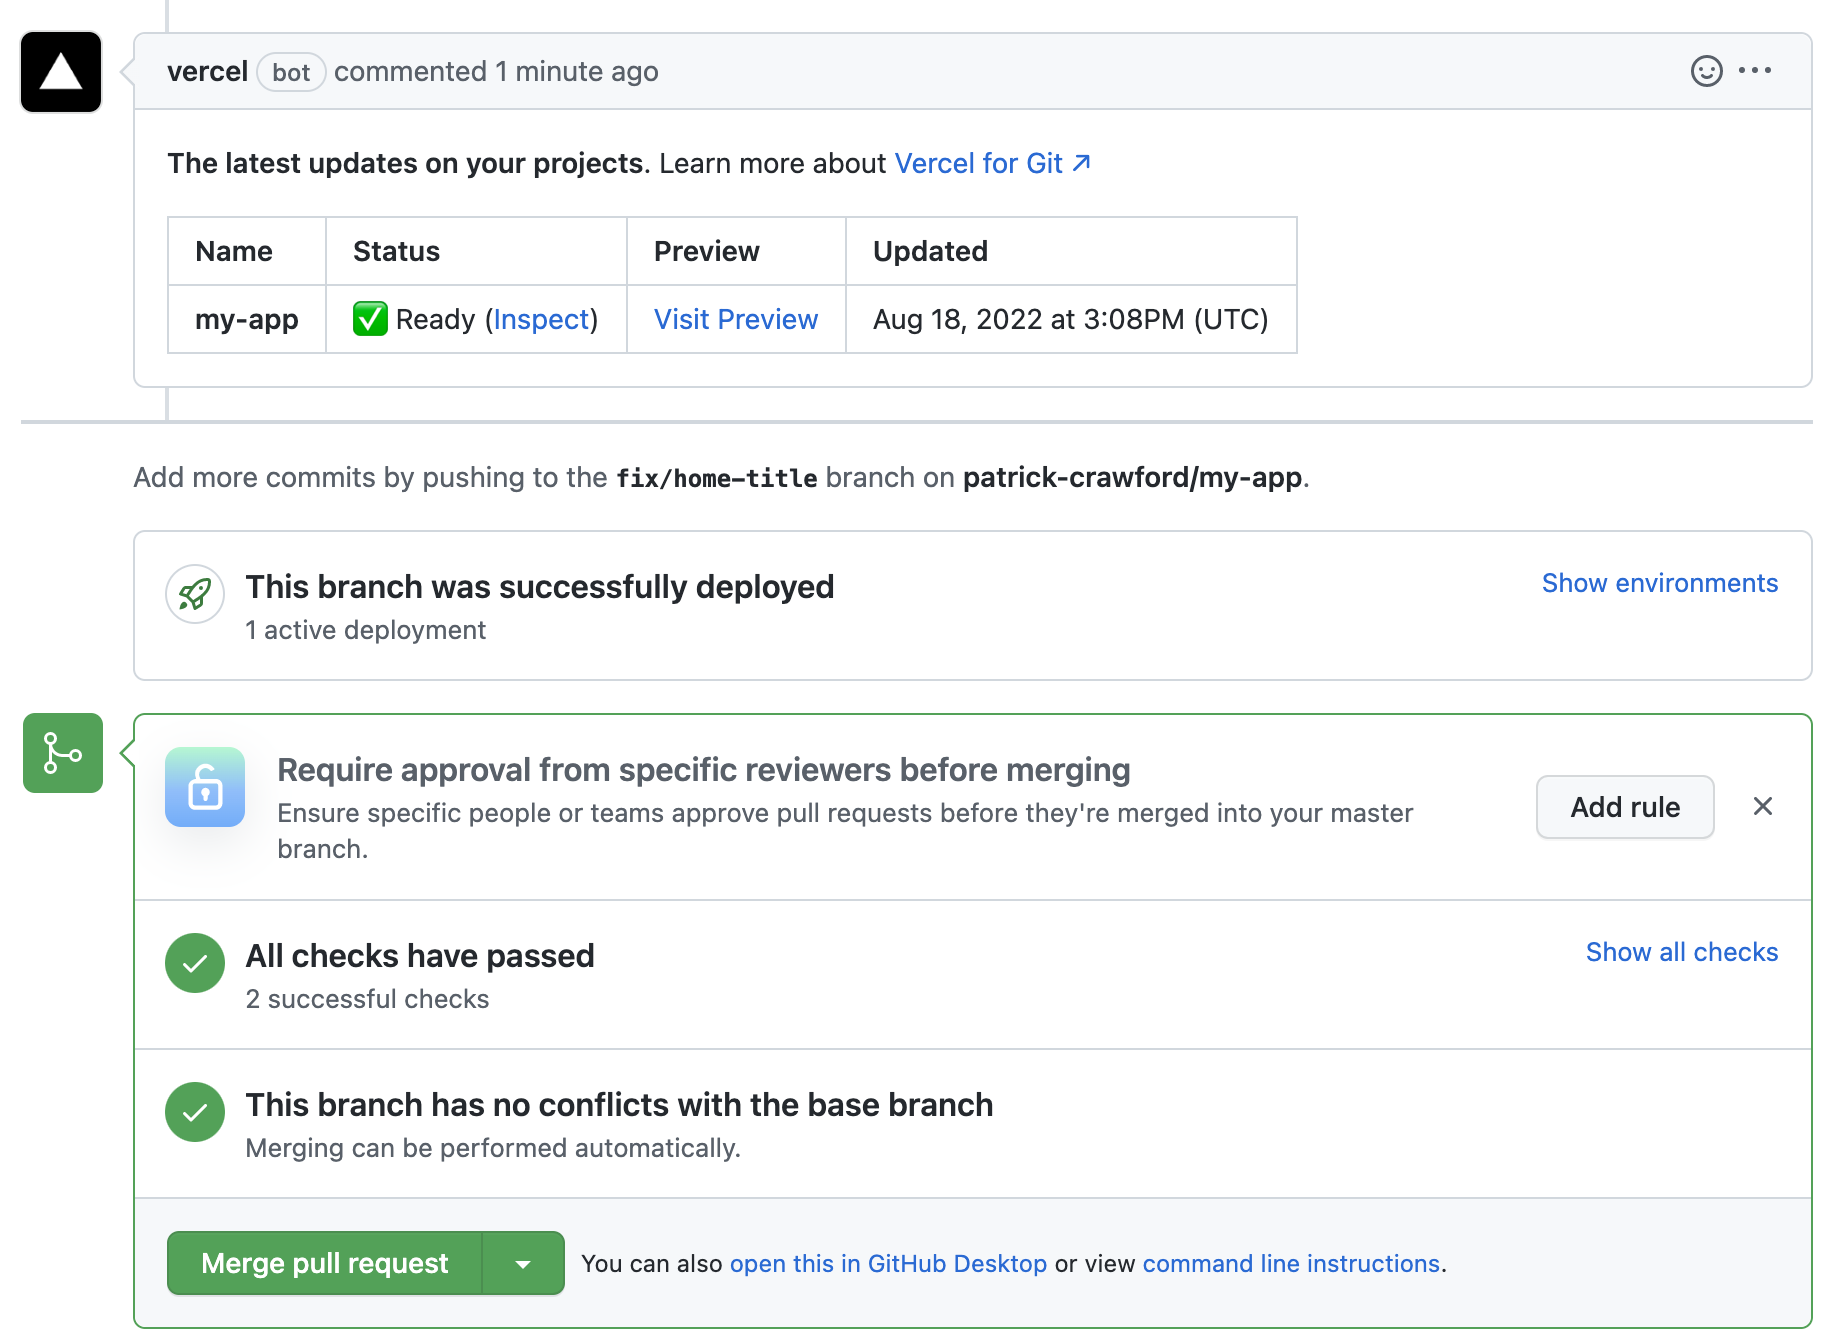Dismiss the reviewer approval suggestion with X

click(x=1763, y=806)
